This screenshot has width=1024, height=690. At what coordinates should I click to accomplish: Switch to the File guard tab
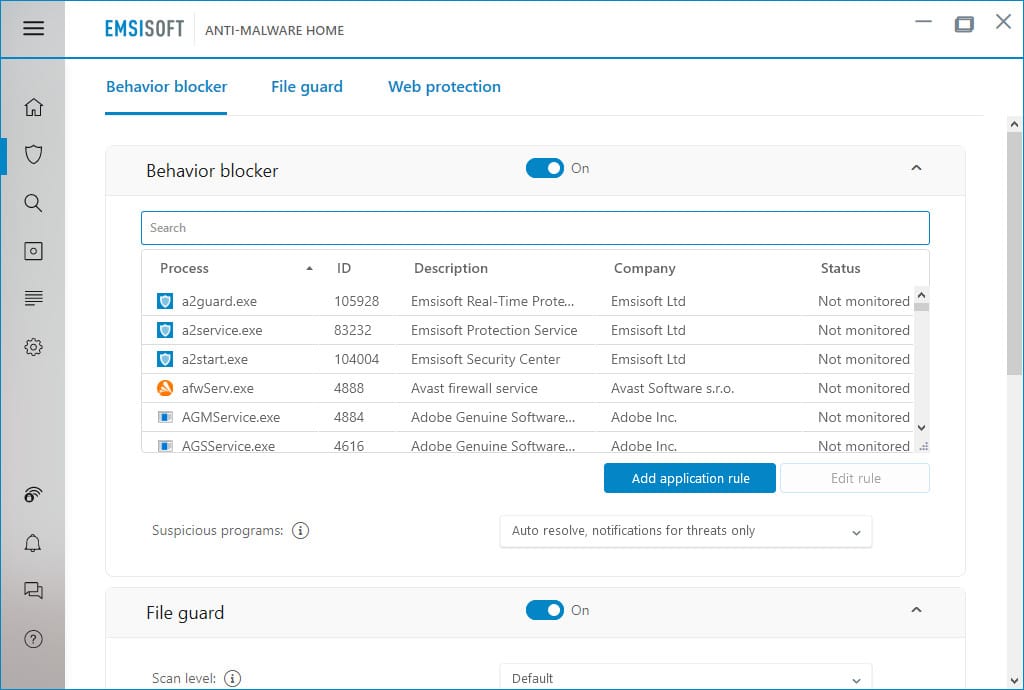(307, 87)
